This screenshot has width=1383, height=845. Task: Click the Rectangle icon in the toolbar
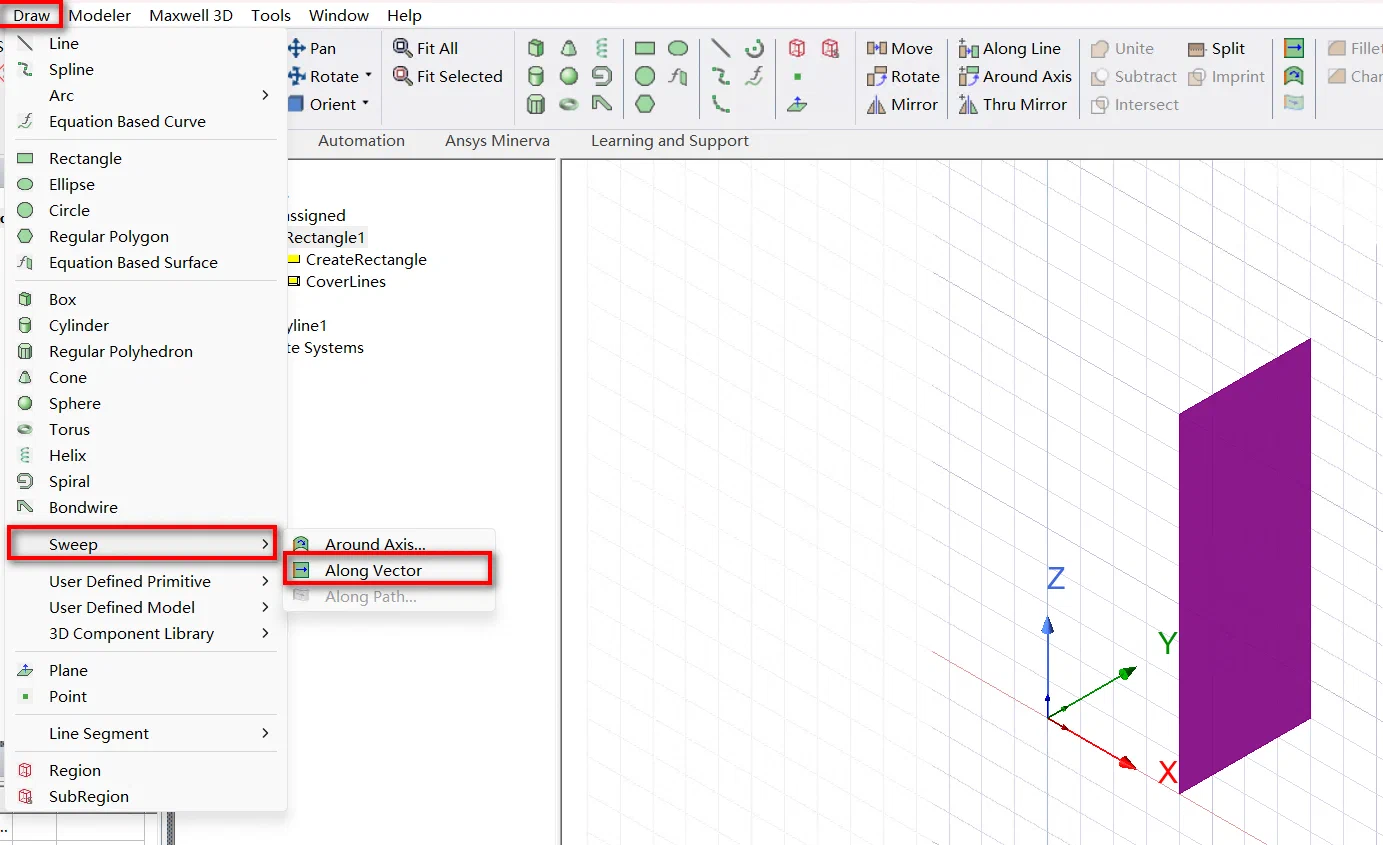click(645, 48)
